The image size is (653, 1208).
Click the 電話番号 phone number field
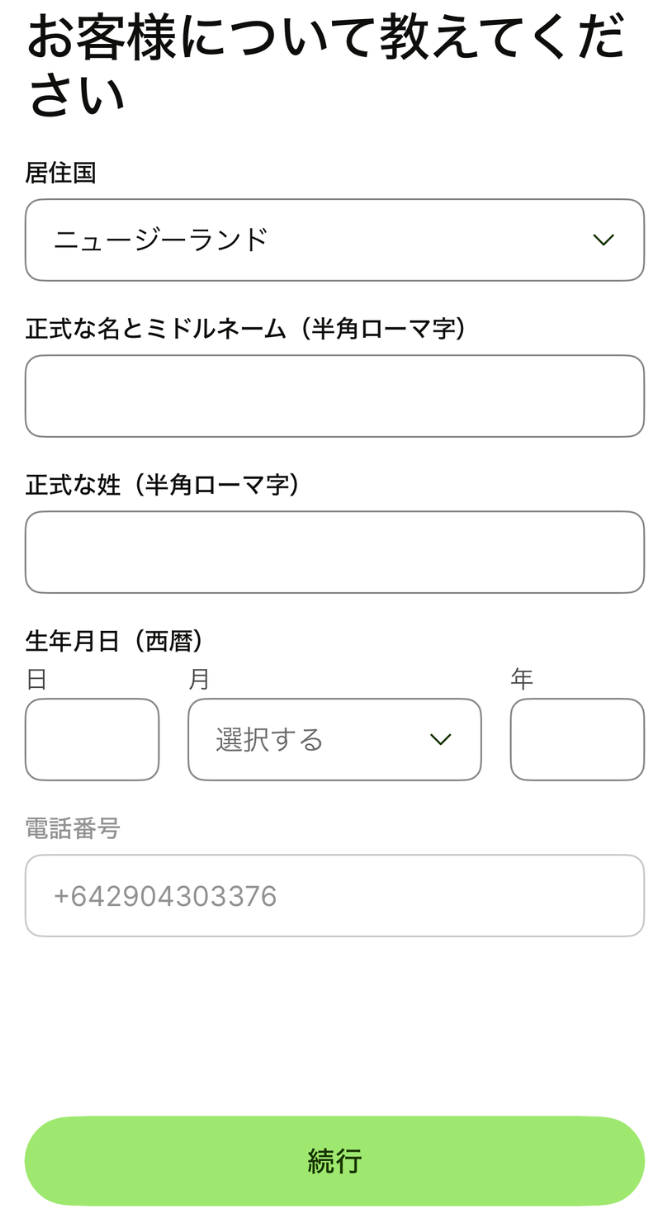point(334,896)
